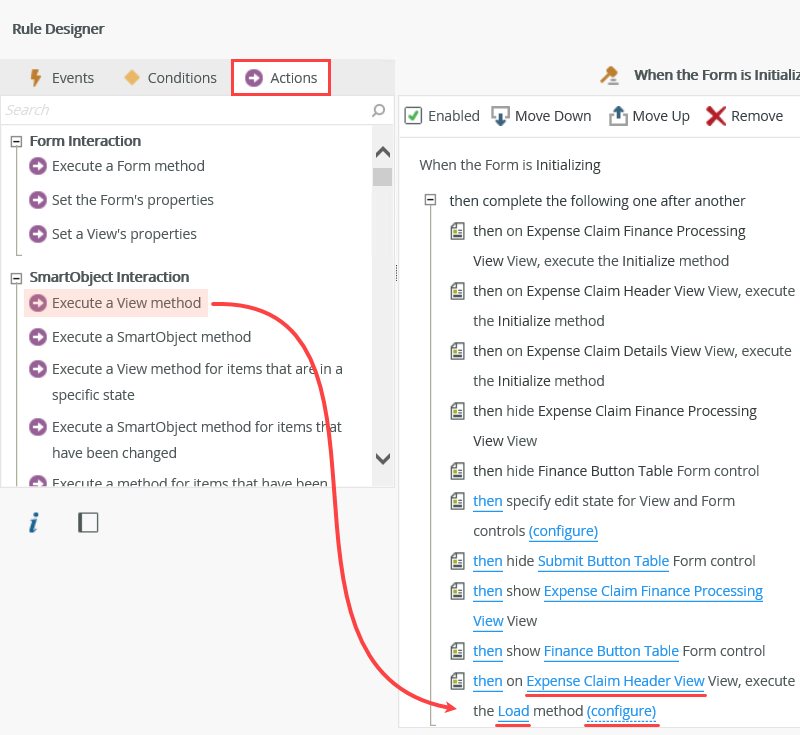
Task: Click inside the Search input field
Action: (180, 110)
